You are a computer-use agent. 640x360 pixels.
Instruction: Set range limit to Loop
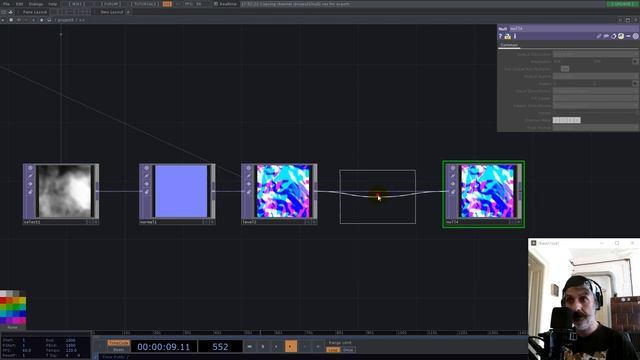click(333, 350)
